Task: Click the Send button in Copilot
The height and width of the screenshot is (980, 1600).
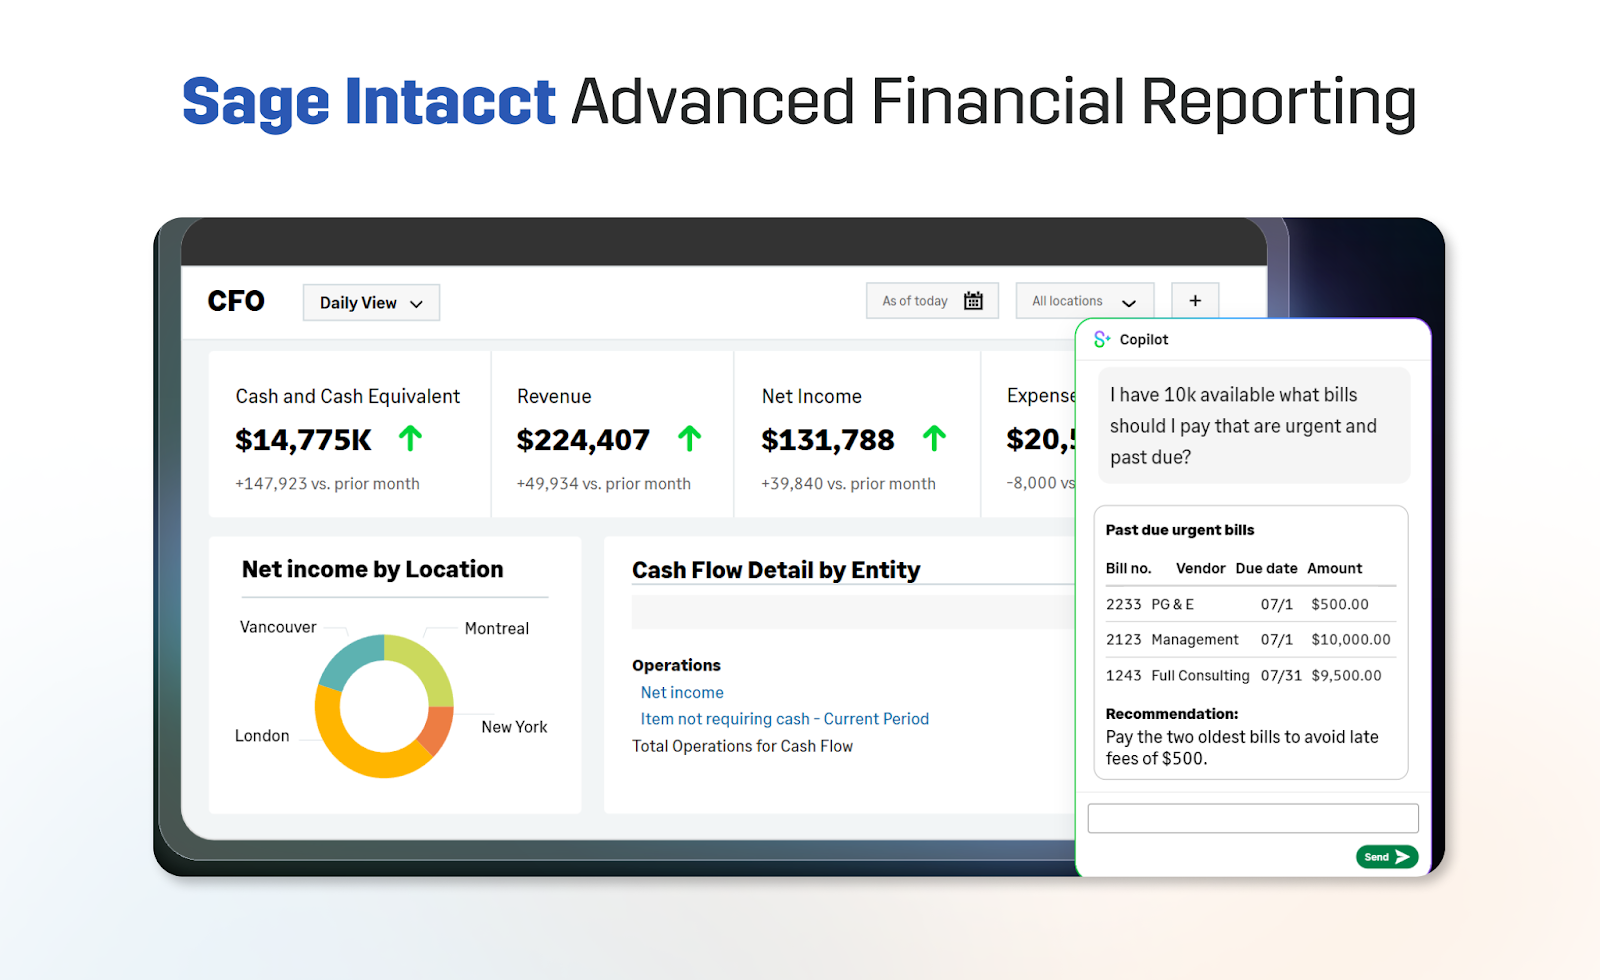Action: [1386, 857]
